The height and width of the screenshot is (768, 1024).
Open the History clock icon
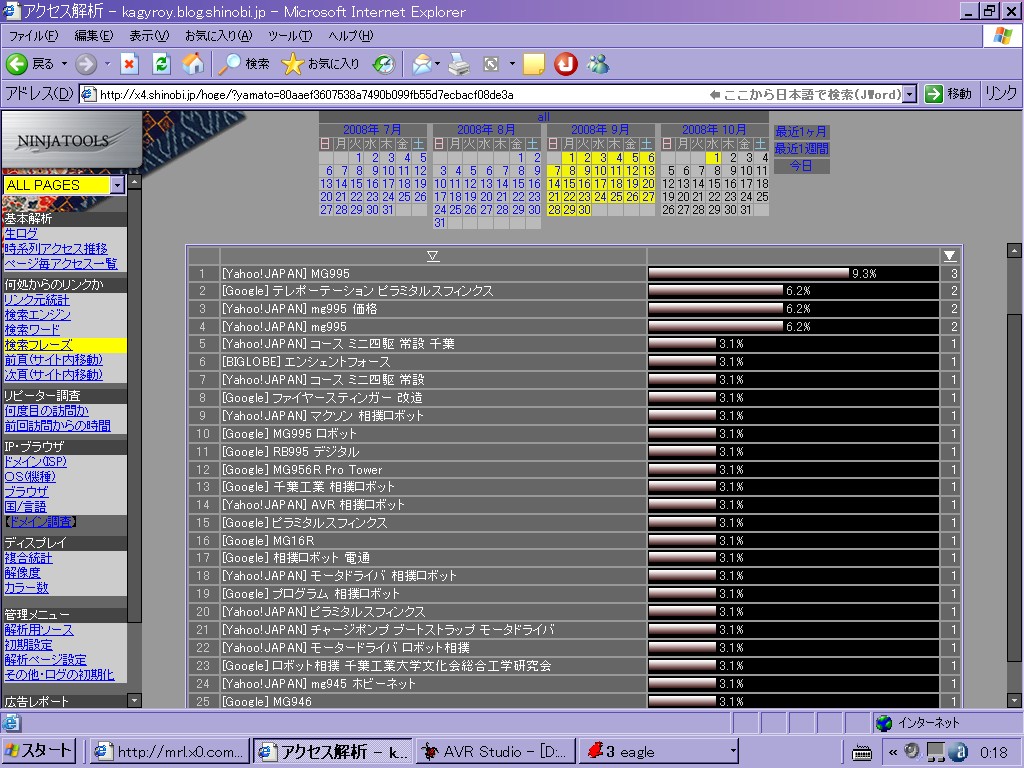(x=384, y=63)
